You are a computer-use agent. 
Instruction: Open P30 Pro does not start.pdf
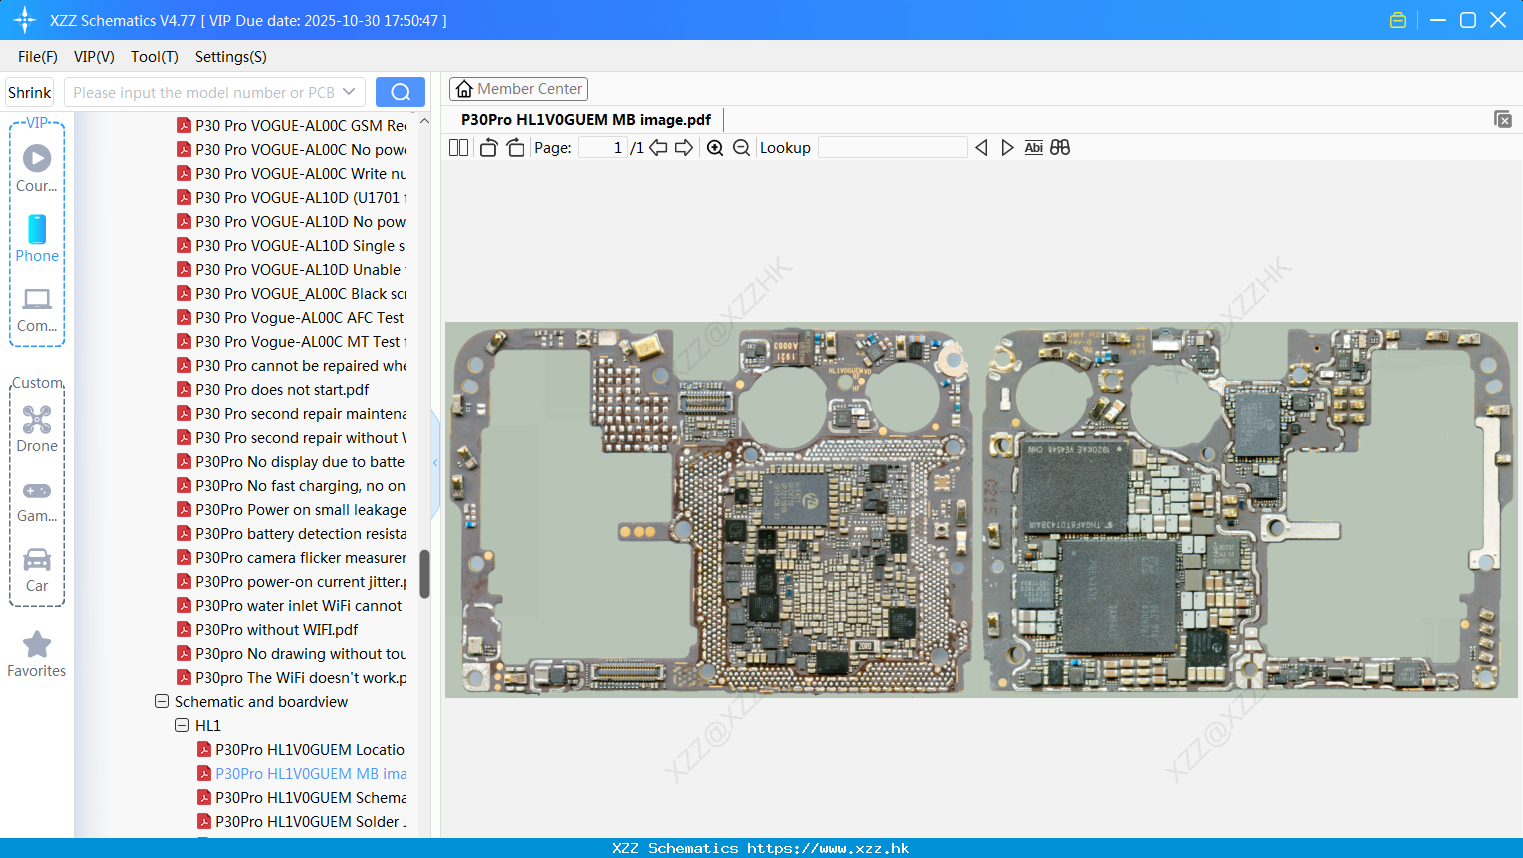274,390
